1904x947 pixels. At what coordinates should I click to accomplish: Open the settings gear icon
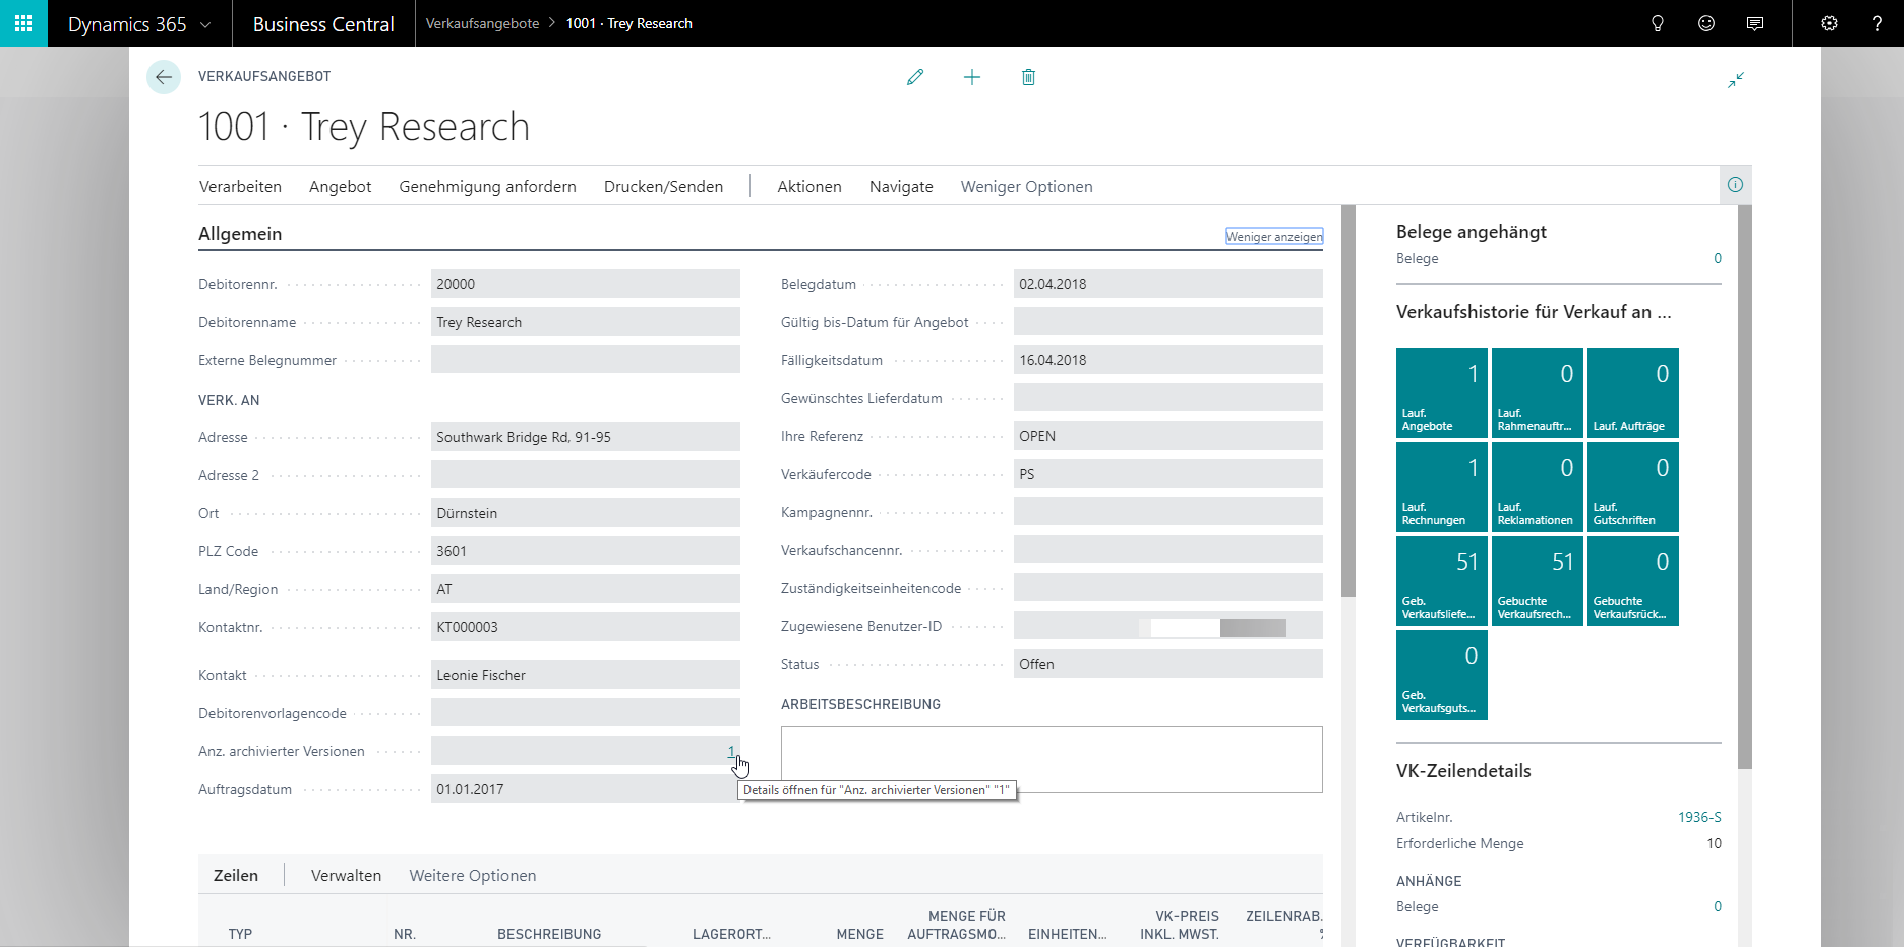click(1829, 23)
